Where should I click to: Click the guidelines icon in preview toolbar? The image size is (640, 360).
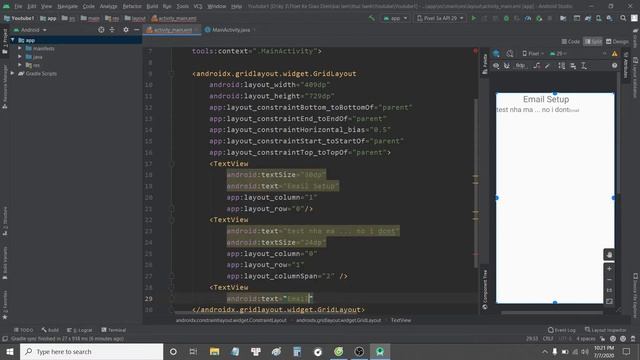click(x=584, y=66)
